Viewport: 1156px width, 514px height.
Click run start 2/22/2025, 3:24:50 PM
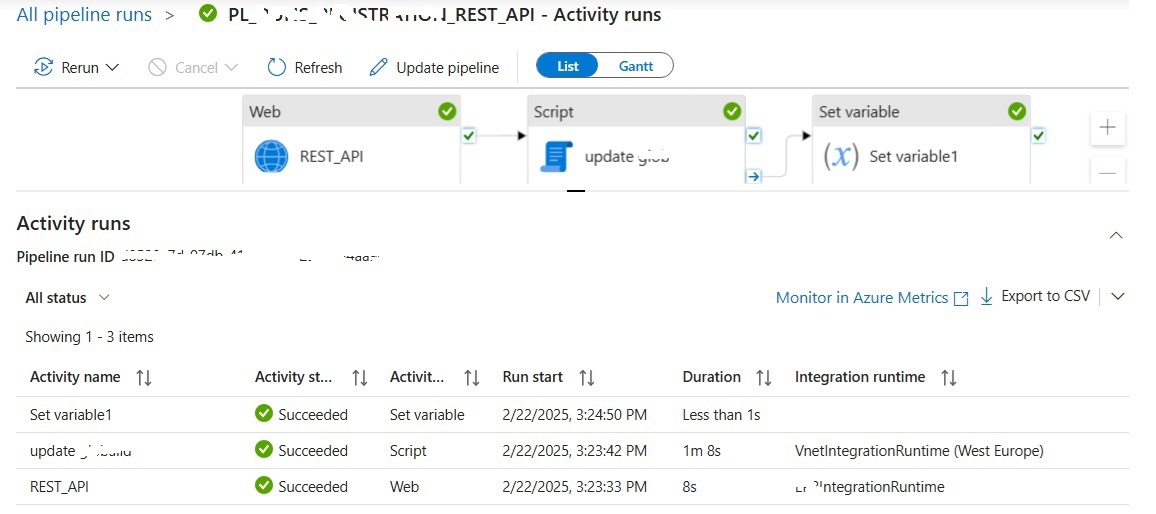(574, 414)
